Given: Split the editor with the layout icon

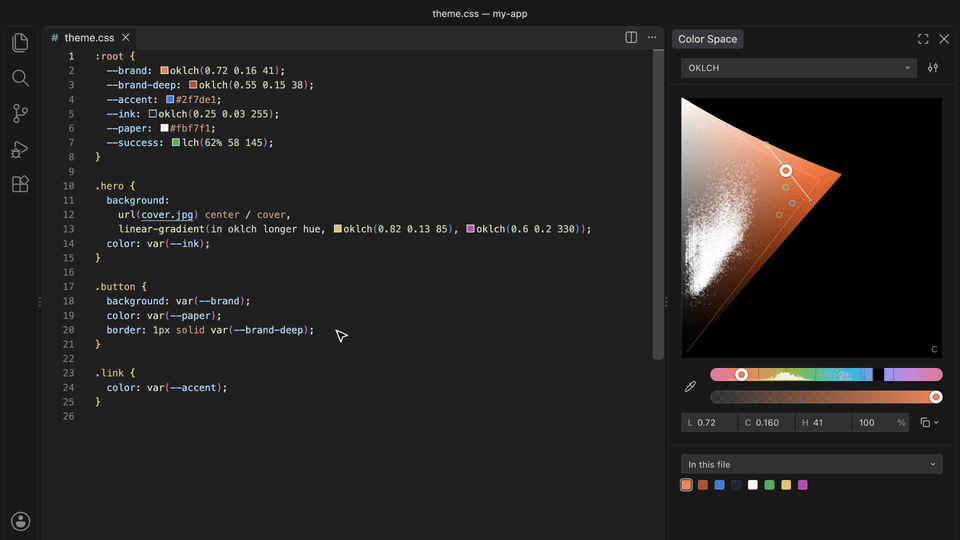Looking at the screenshot, I should point(631,37).
